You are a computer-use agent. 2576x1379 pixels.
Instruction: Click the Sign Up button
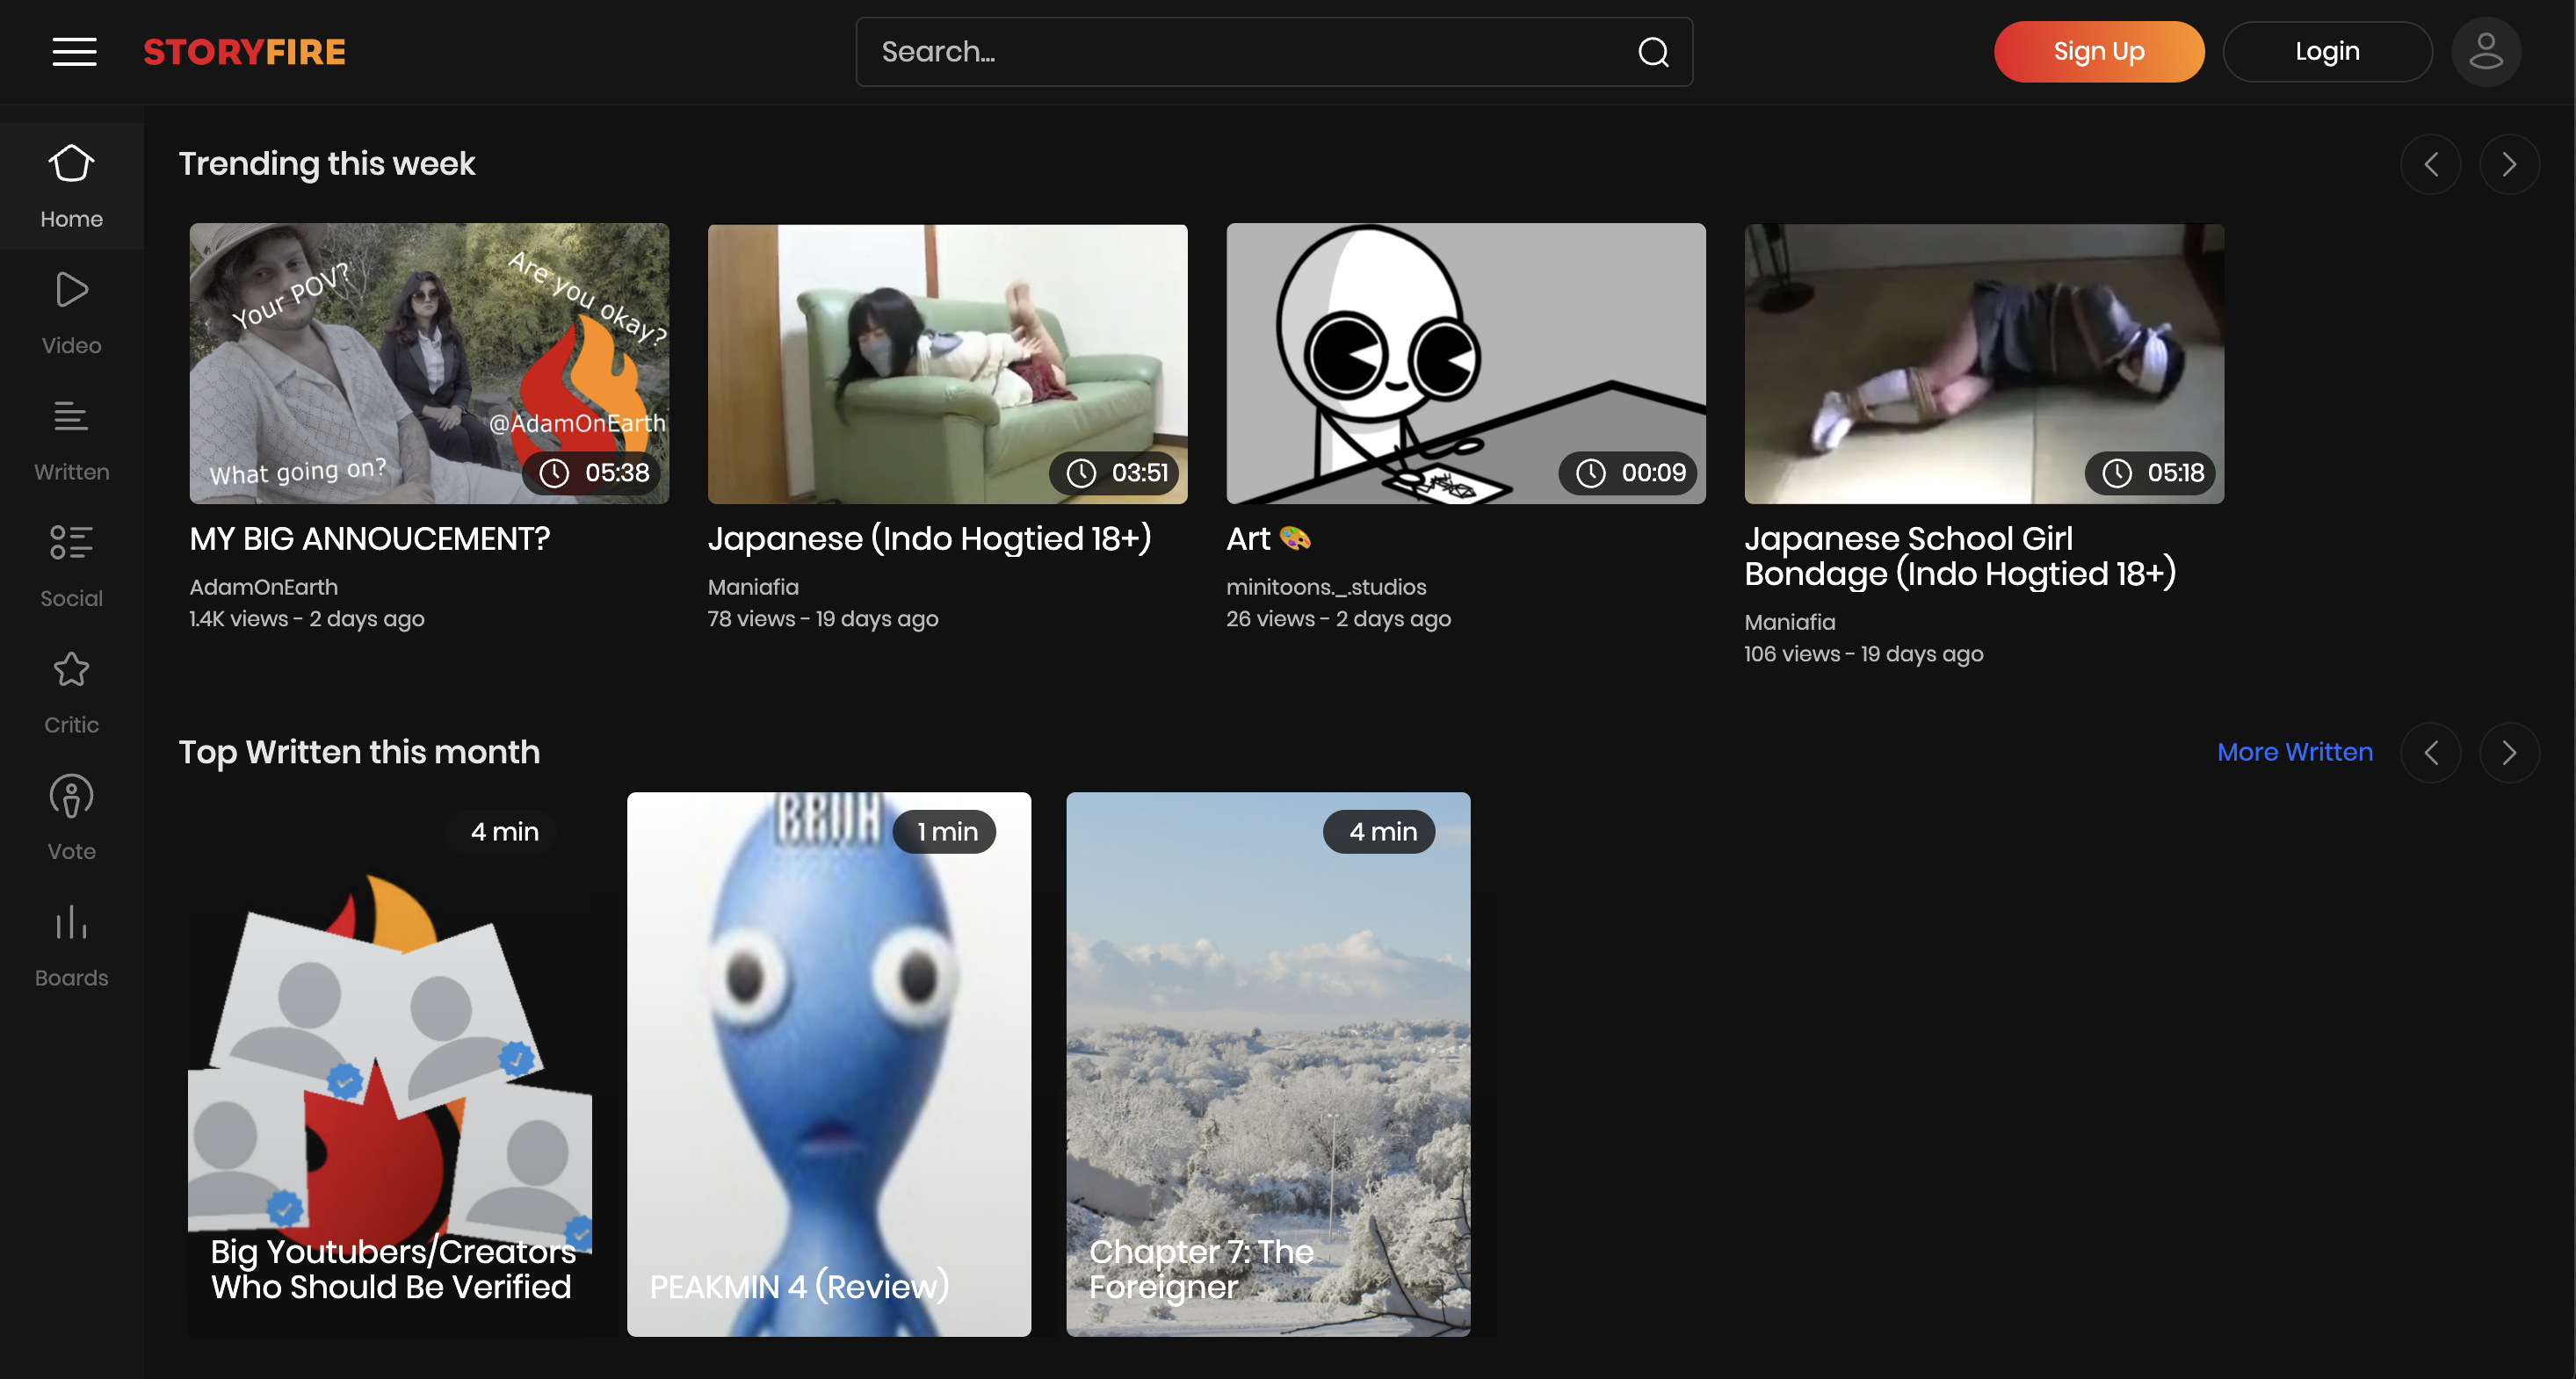tap(2098, 52)
